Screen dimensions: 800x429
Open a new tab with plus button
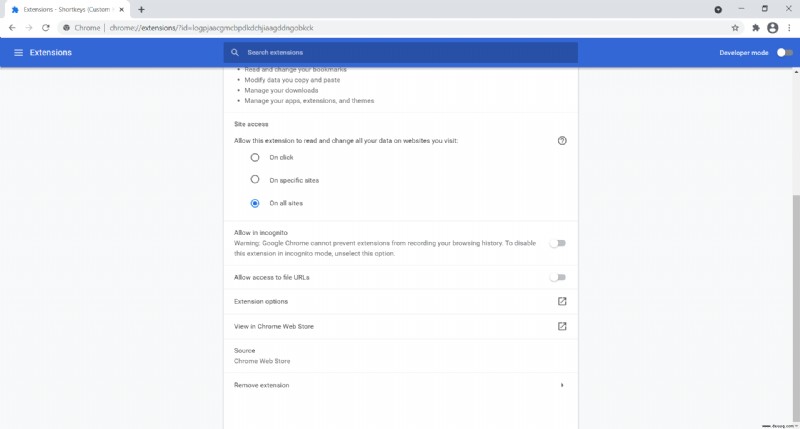click(141, 9)
